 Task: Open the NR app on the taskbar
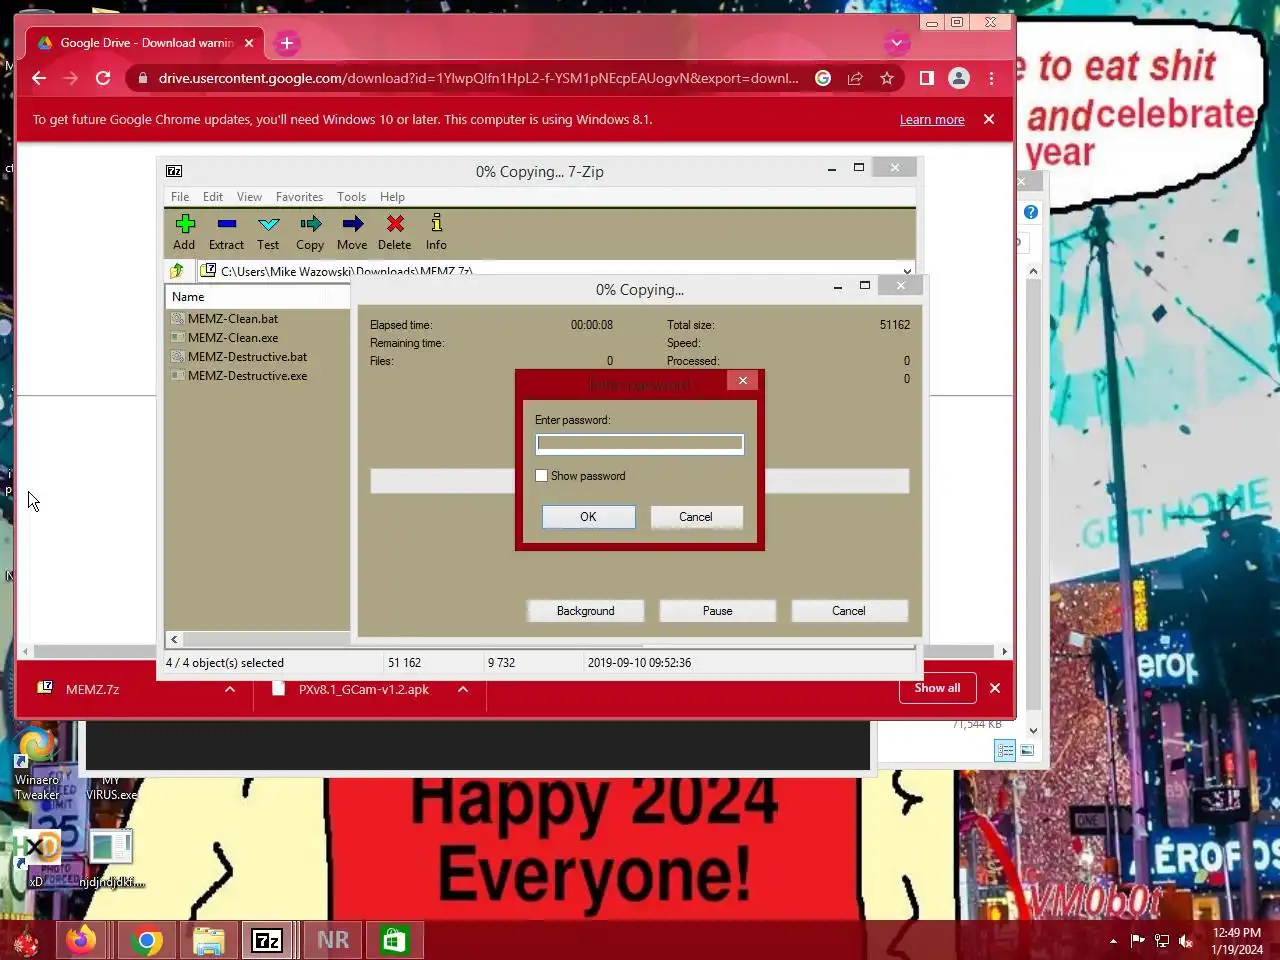(x=333, y=940)
